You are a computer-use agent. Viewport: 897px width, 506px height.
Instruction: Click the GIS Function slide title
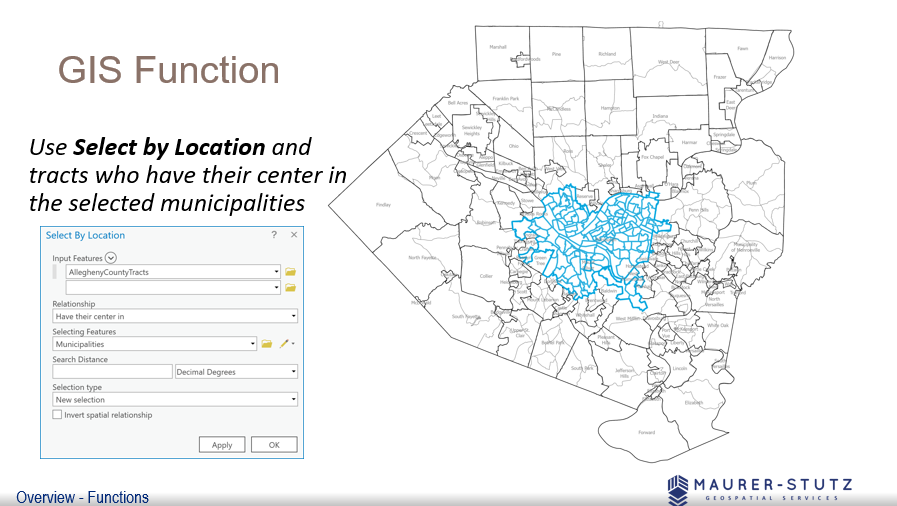(169, 70)
